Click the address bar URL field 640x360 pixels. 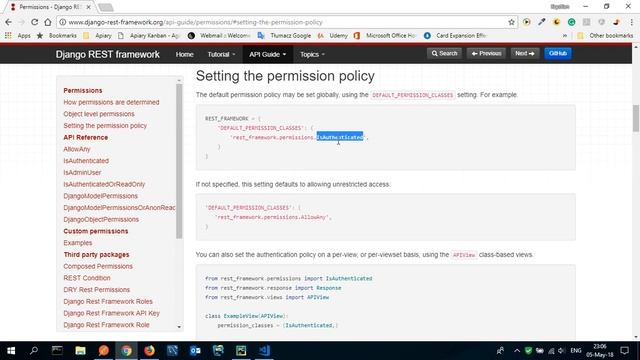click(286, 22)
